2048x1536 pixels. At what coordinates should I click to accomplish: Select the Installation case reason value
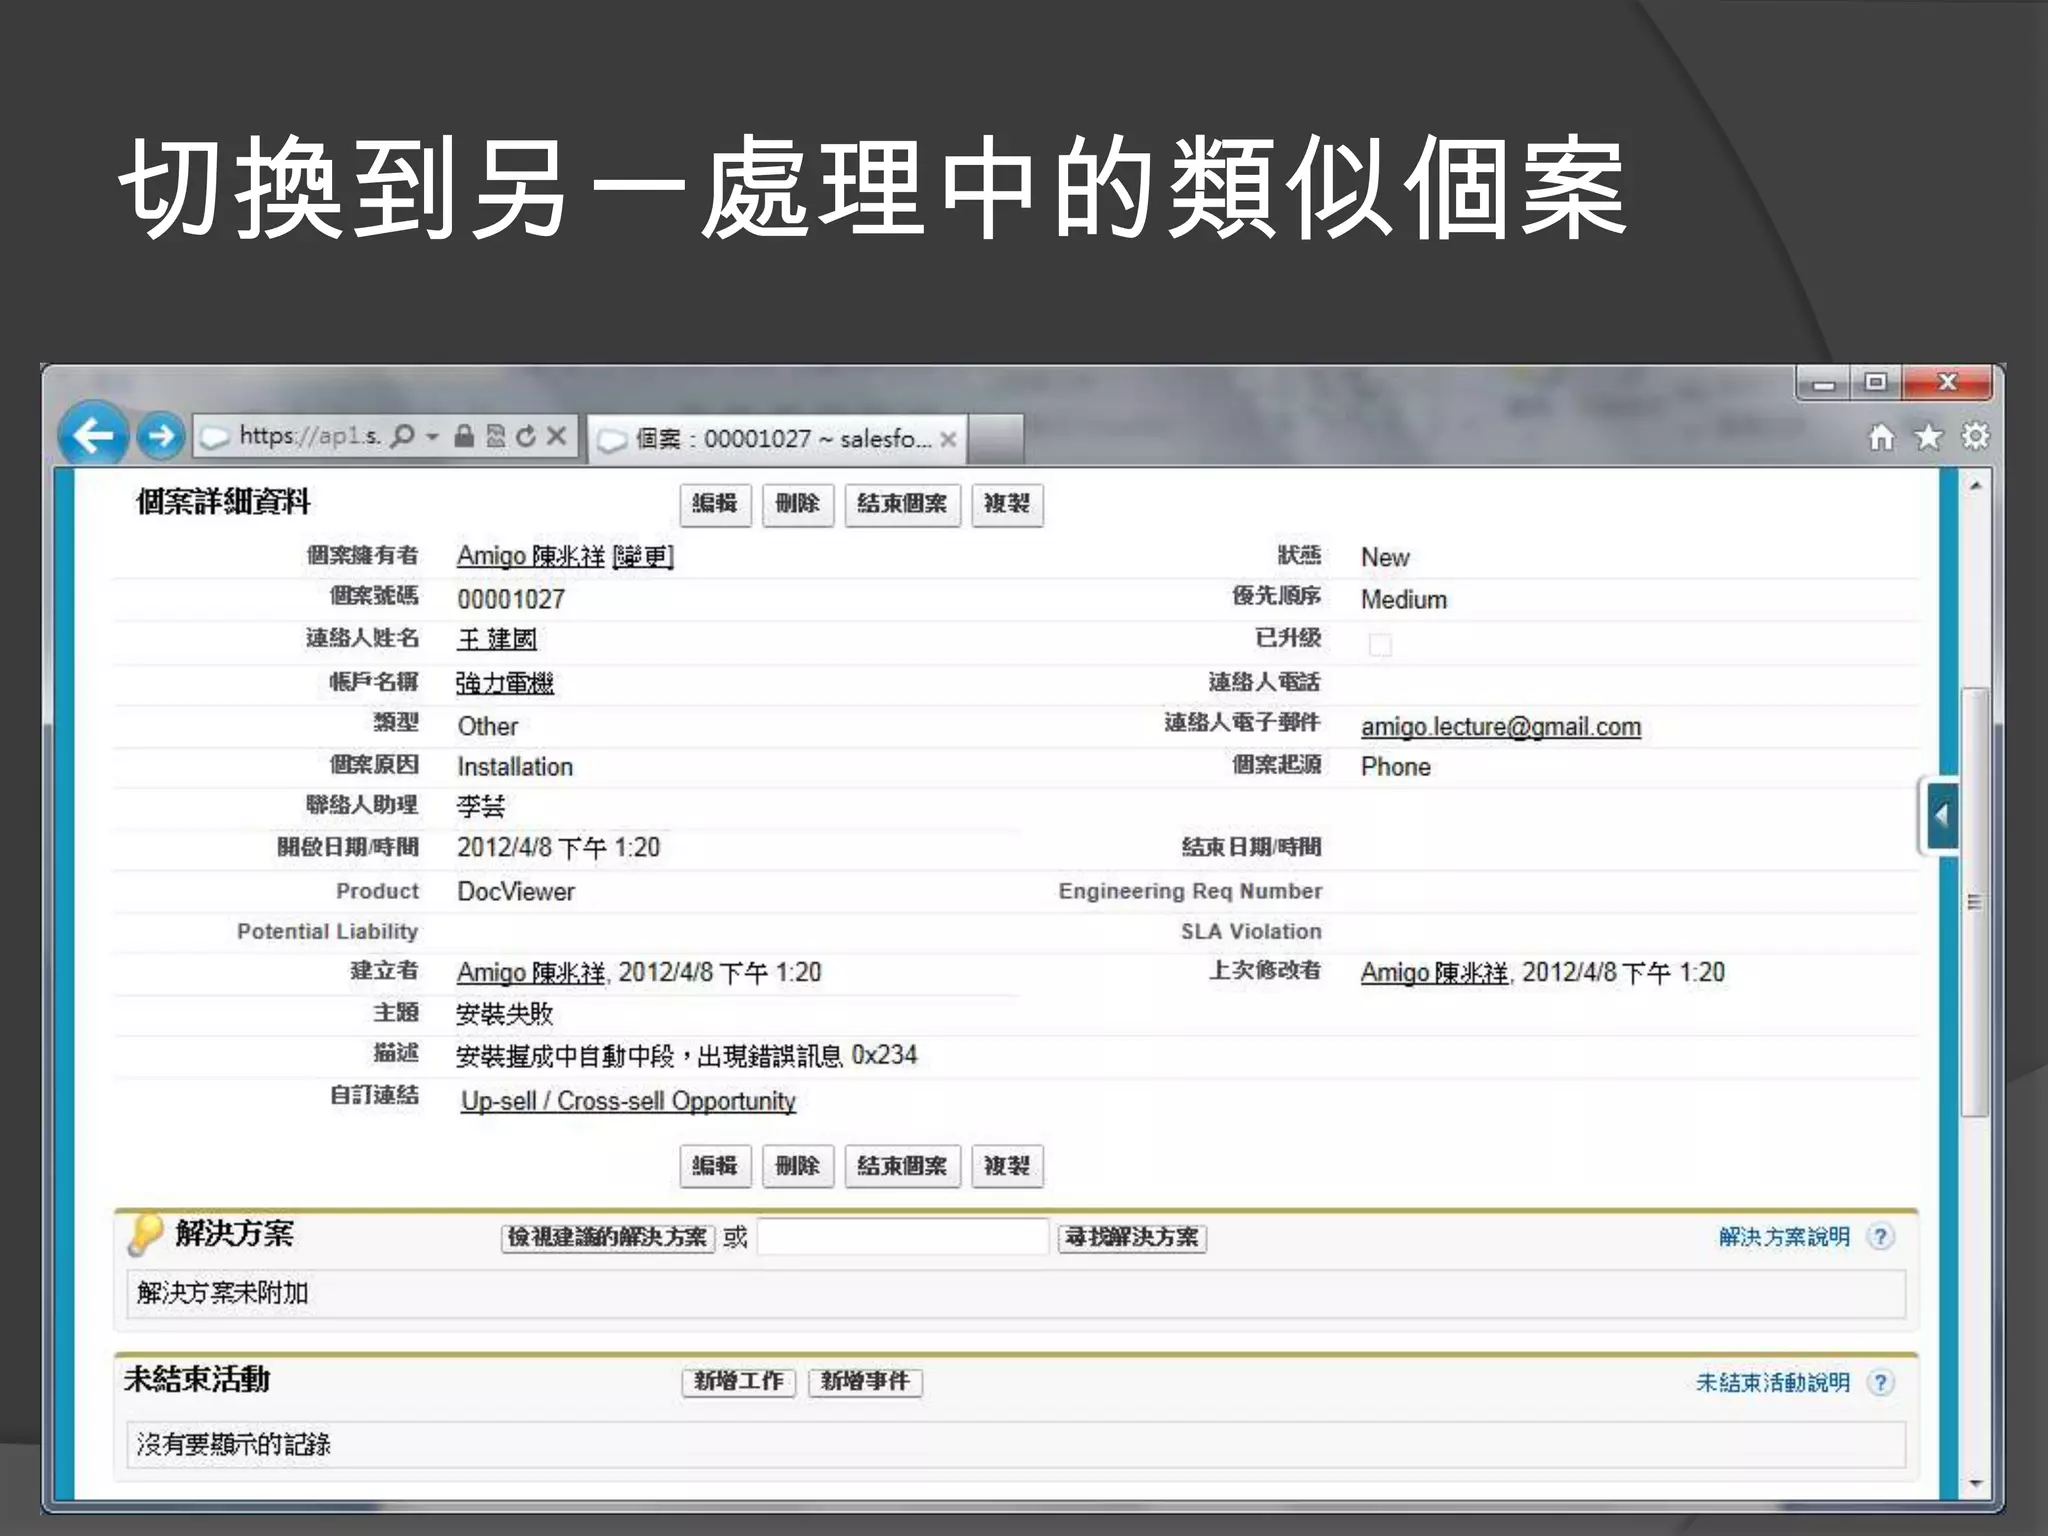pyautogui.click(x=515, y=767)
